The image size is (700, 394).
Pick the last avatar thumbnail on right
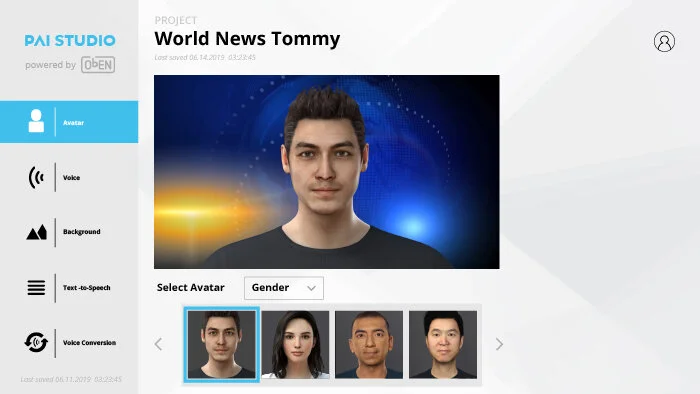click(443, 344)
